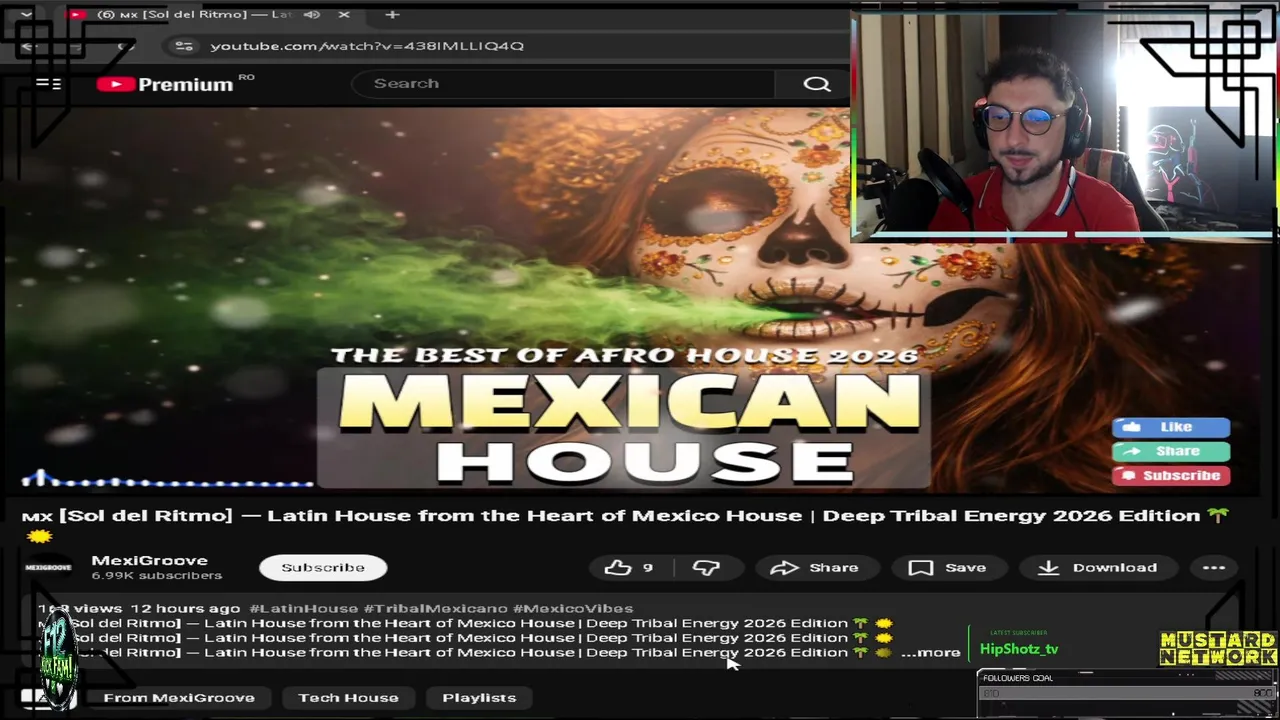Select the Tech House filter chip
Image resolution: width=1280 pixels, height=720 pixels.
pyautogui.click(x=348, y=697)
